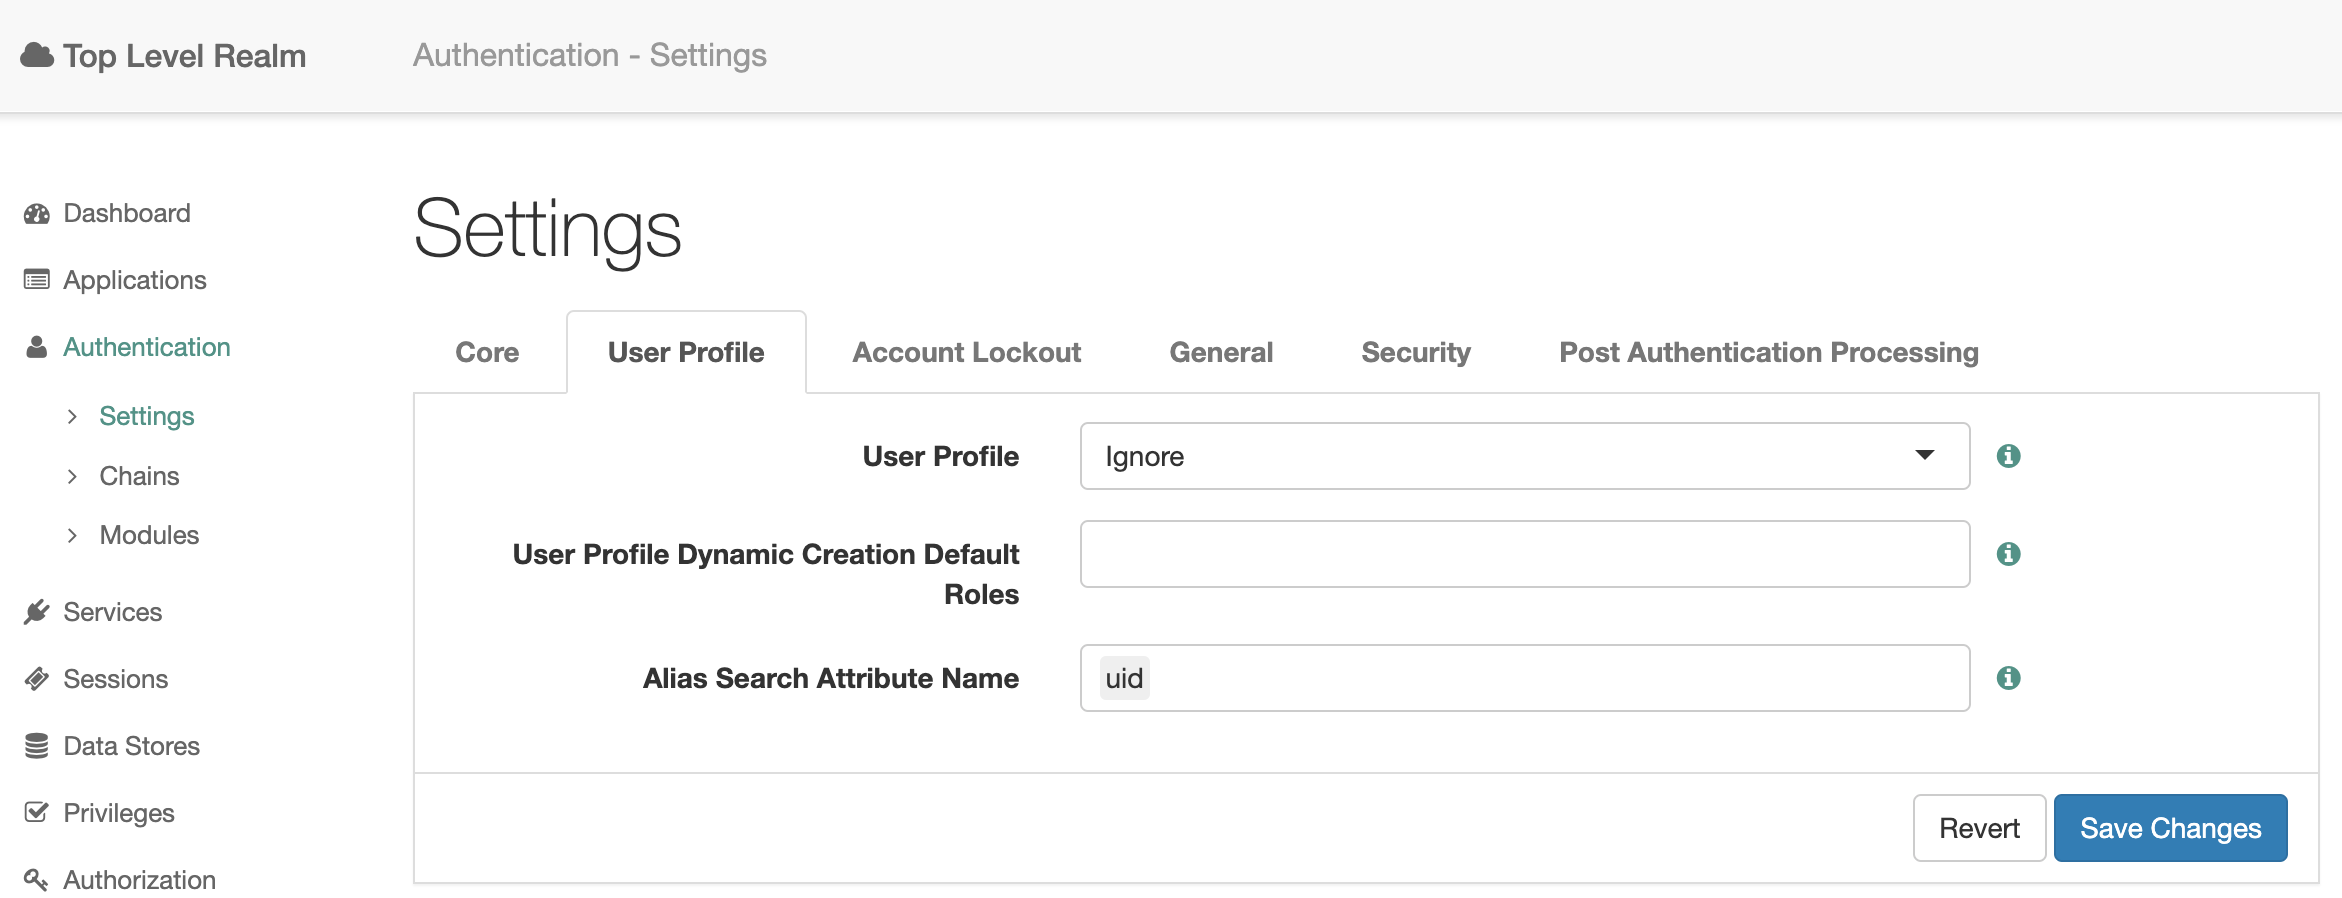Click the Privileges checkmark icon

tap(37, 813)
